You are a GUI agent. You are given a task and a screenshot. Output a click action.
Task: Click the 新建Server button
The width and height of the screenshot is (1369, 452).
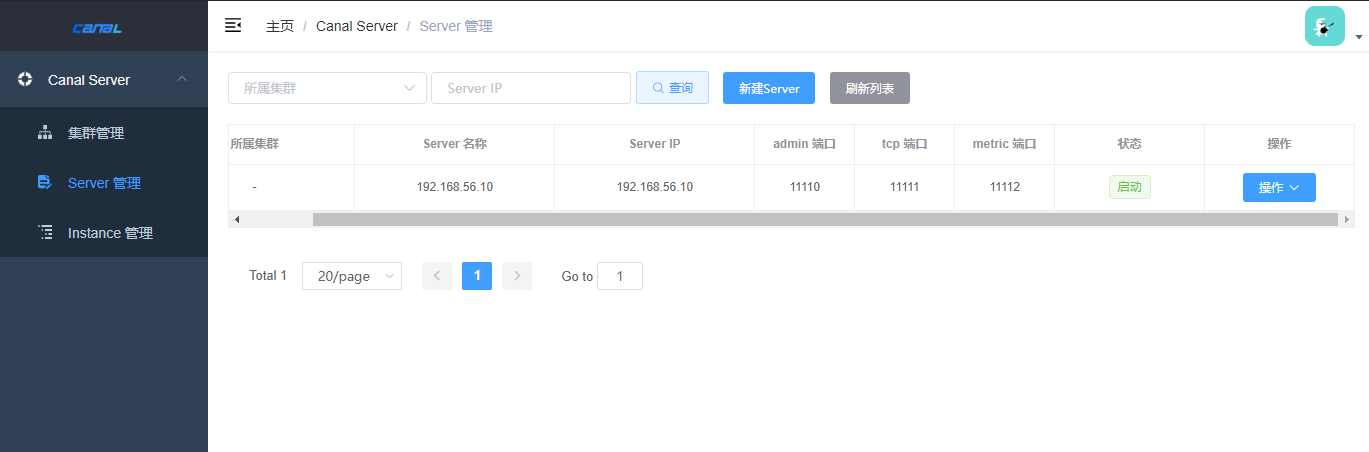pos(769,88)
